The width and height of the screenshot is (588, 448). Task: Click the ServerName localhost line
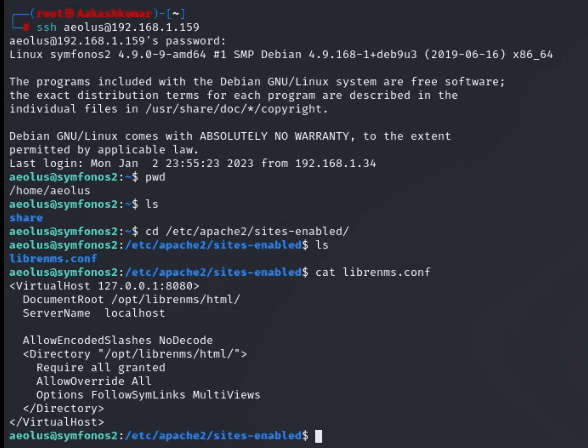(x=94, y=313)
